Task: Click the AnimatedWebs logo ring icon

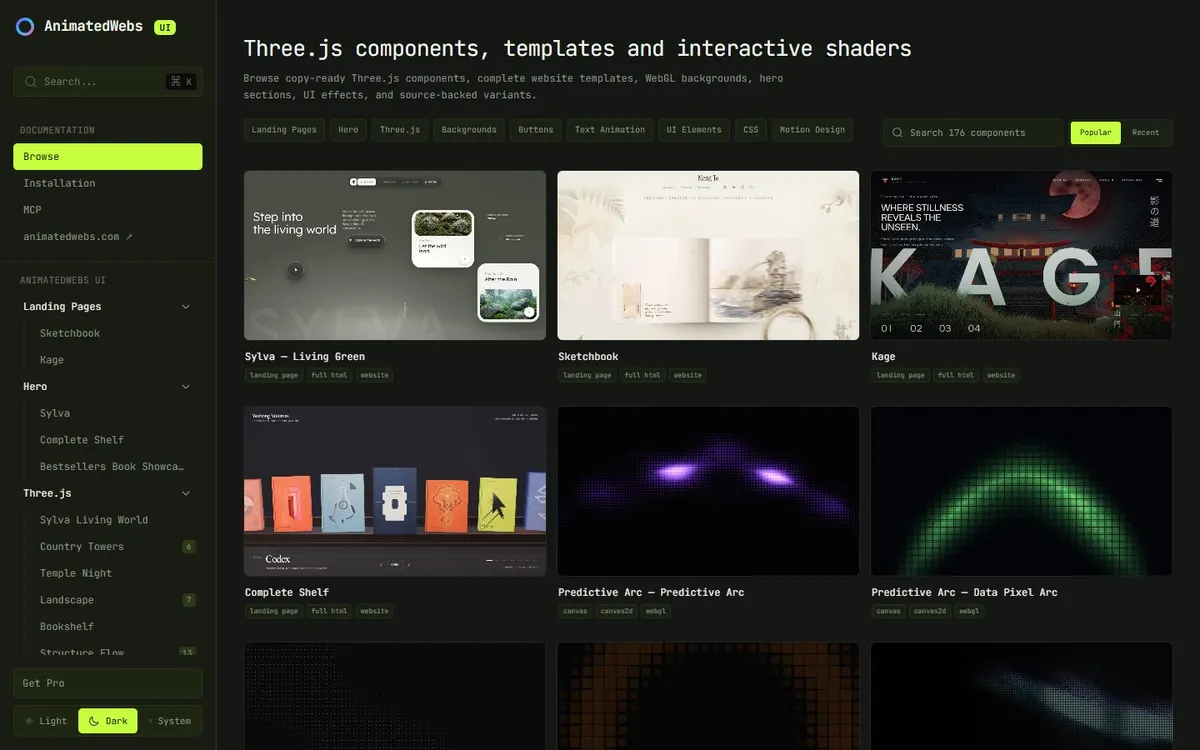Action: [x=25, y=27]
